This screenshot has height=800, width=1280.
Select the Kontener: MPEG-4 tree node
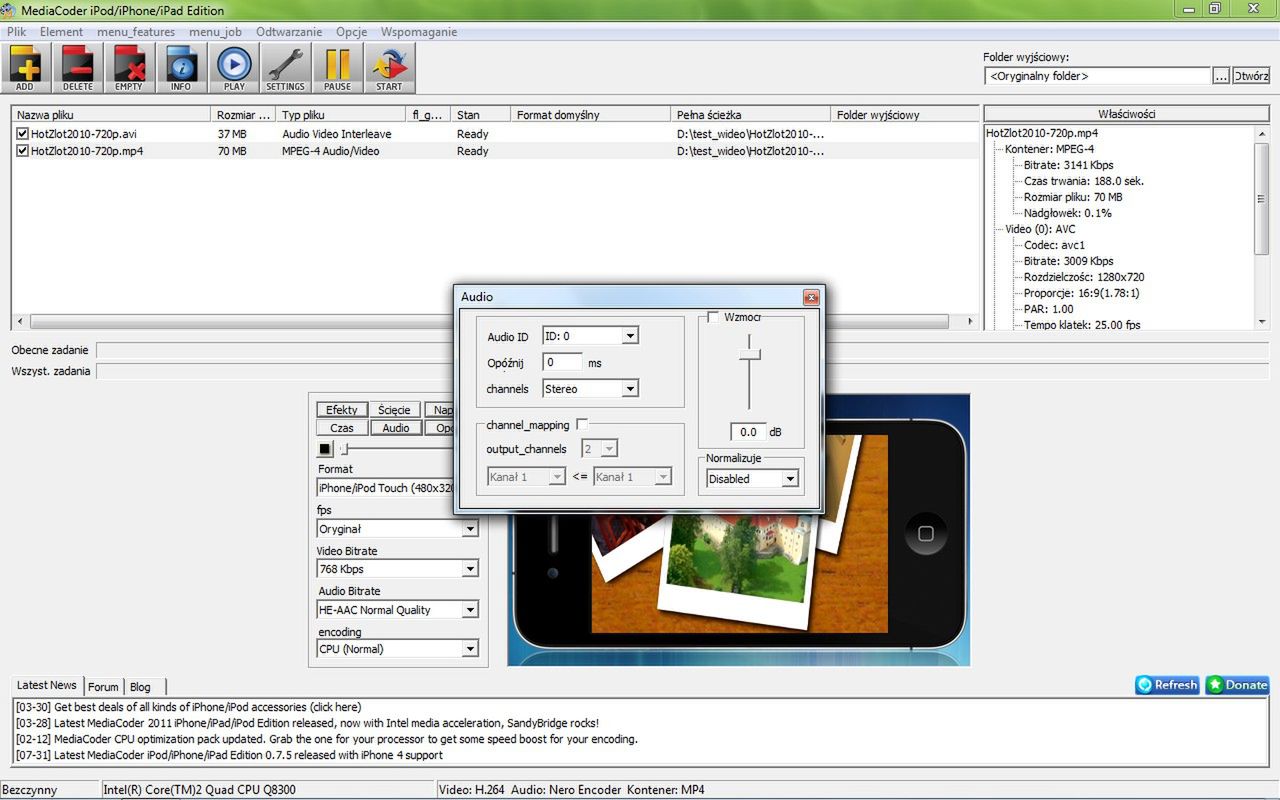pyautogui.click(x=1049, y=149)
